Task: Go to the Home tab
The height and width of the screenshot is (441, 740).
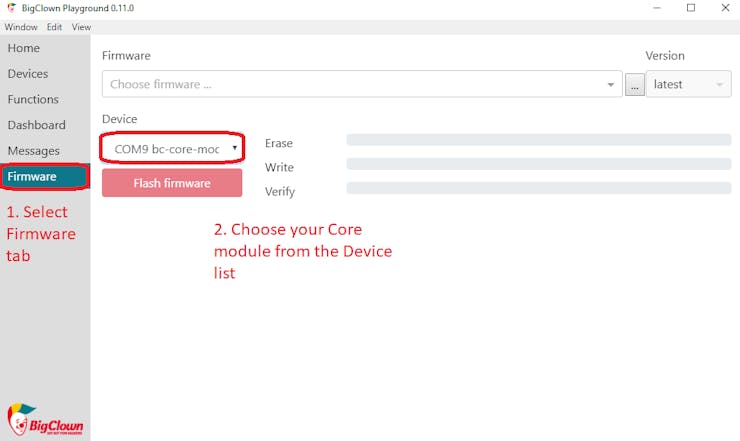Action: [x=24, y=48]
